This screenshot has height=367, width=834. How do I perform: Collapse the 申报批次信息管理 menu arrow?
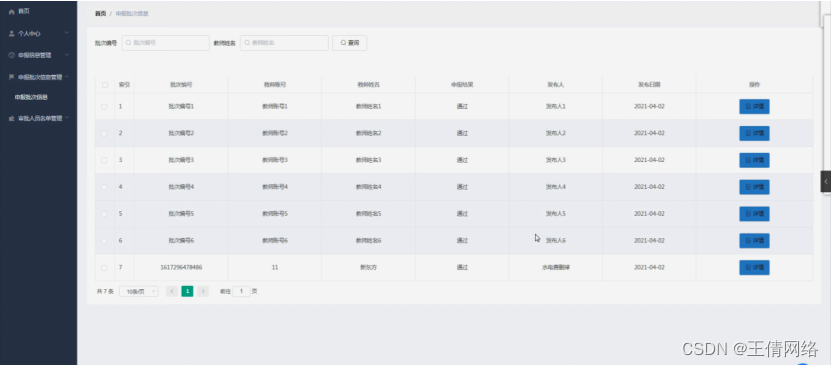click(x=67, y=77)
